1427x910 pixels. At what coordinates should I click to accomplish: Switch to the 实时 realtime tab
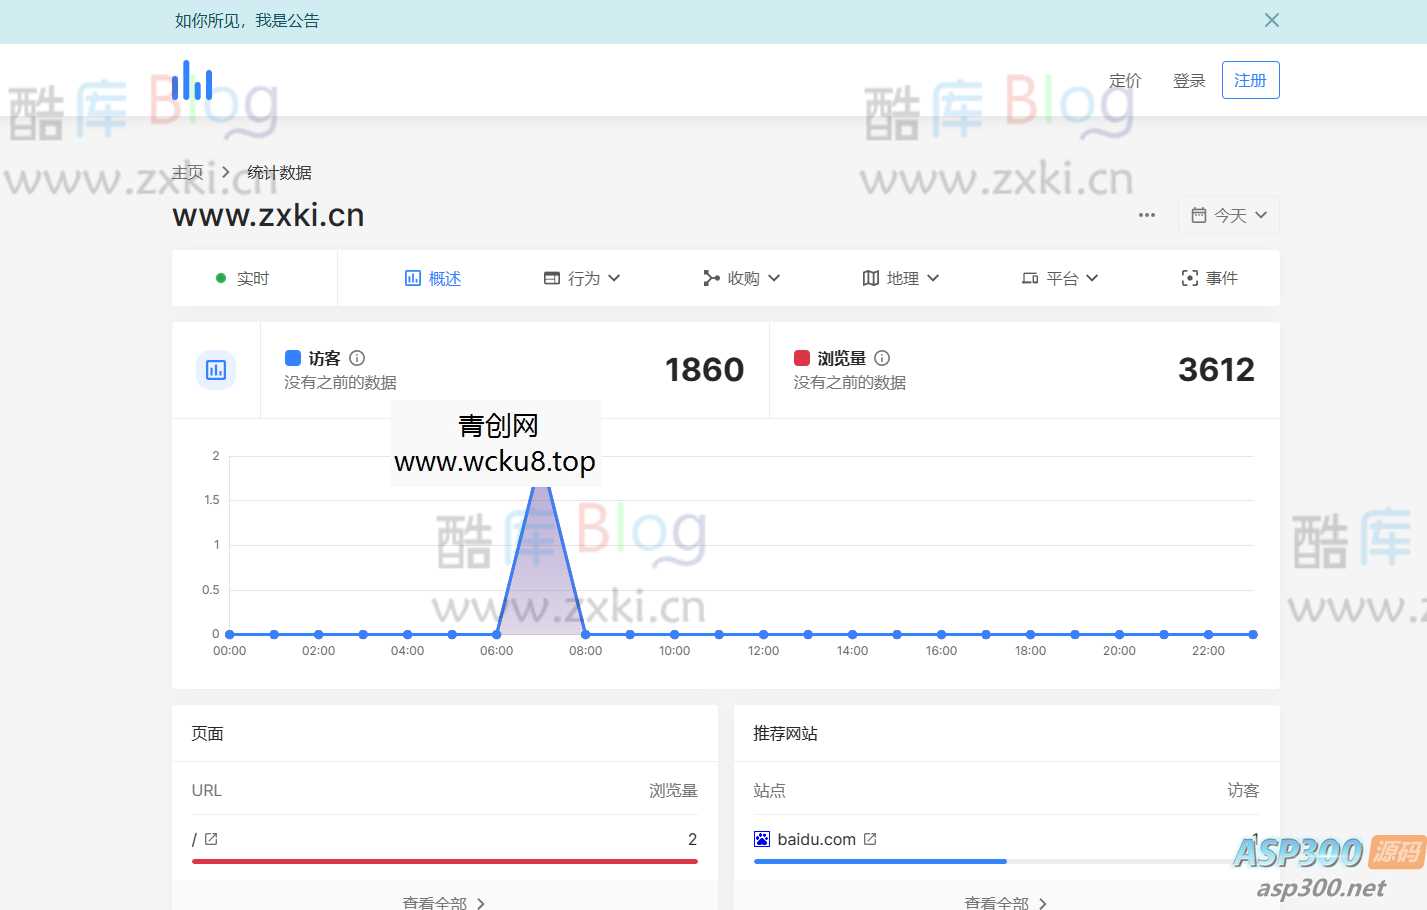click(253, 278)
